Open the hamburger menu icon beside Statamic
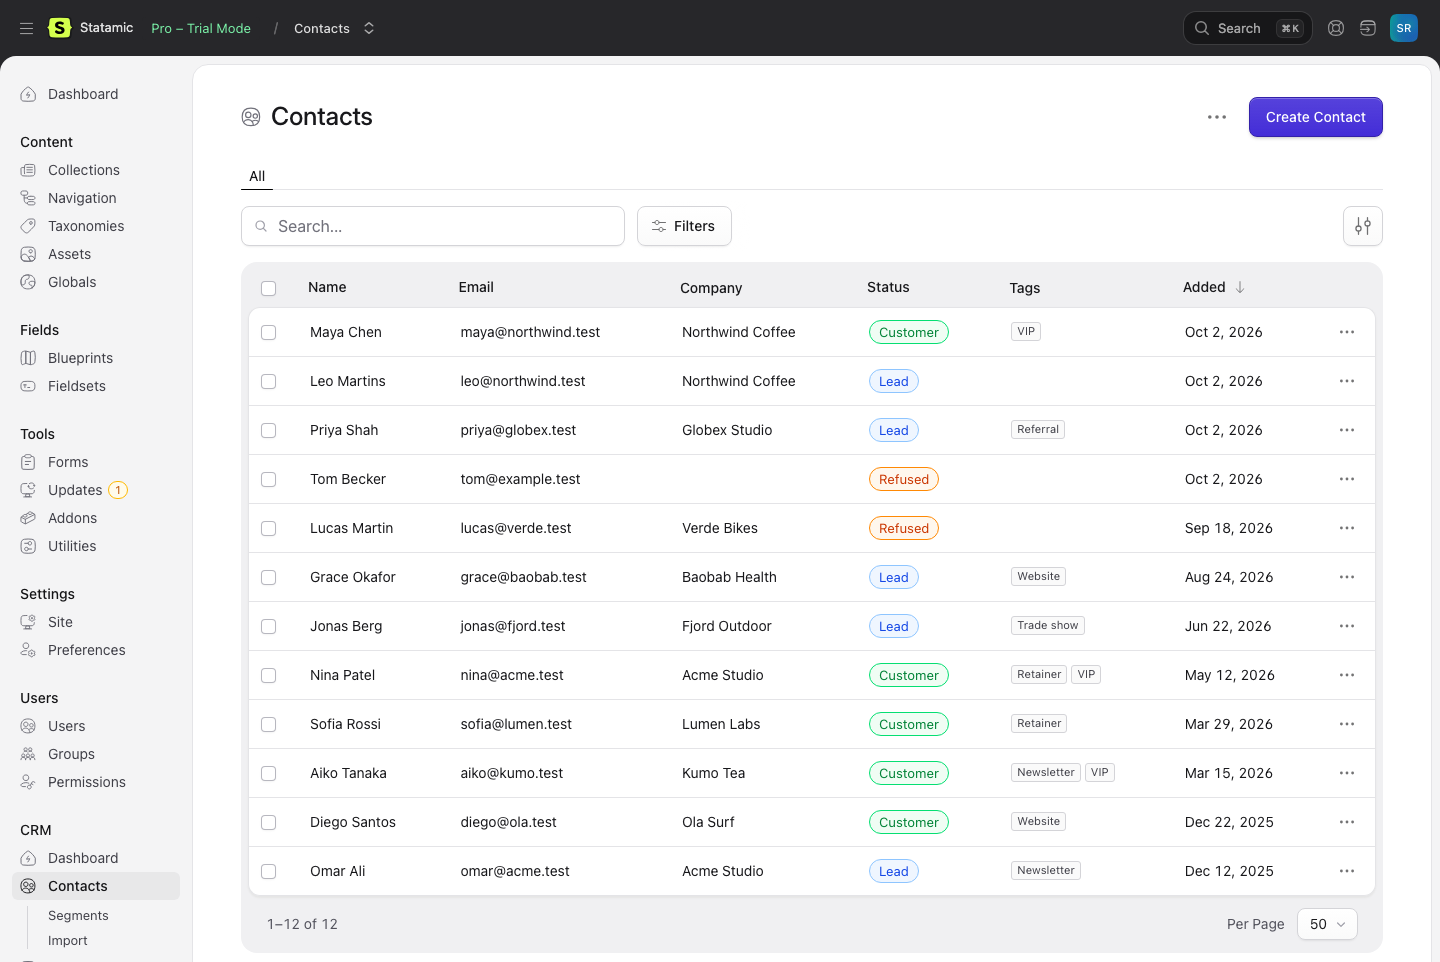Screen dimensions: 1440x962 pyautogui.click(x=27, y=28)
